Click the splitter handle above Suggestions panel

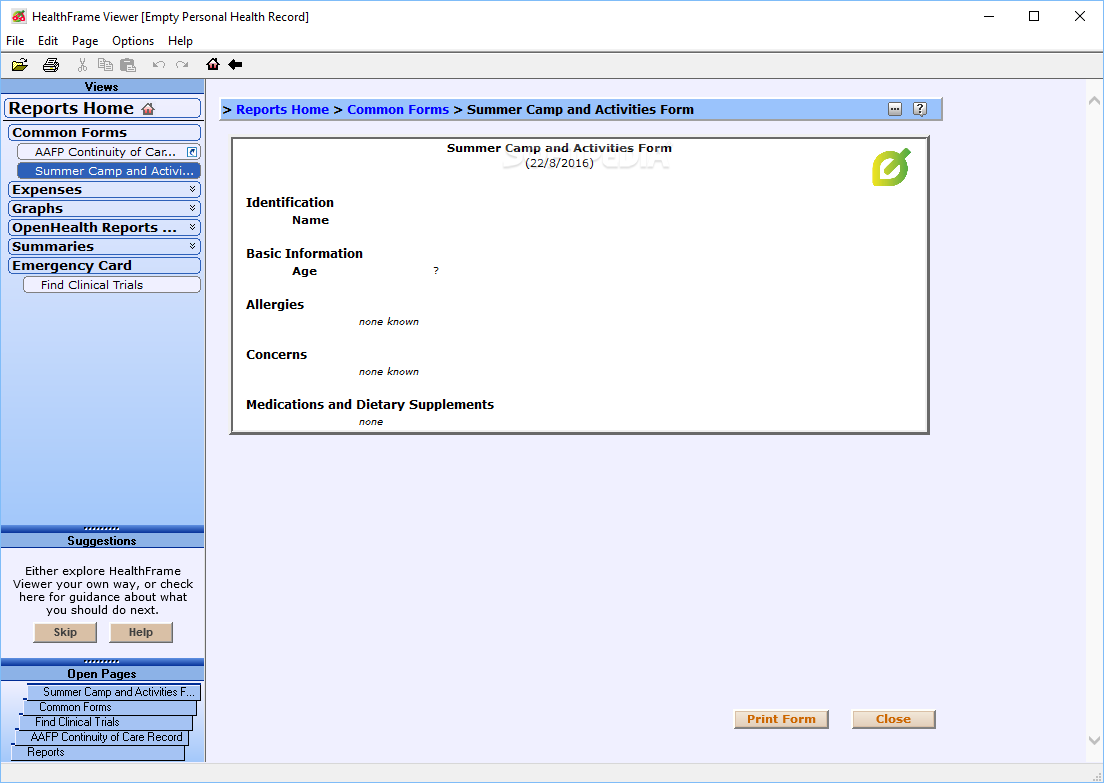coord(102,529)
